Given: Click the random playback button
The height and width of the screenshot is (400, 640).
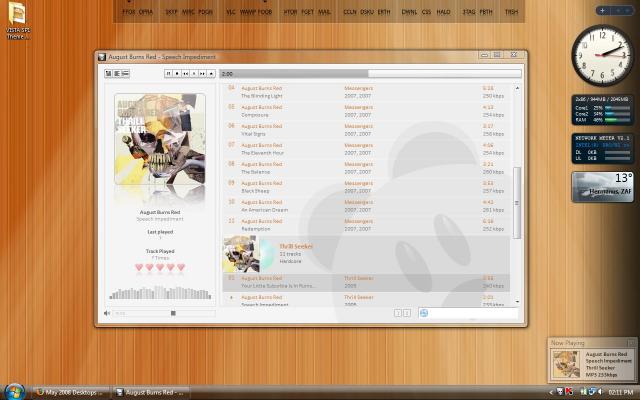Looking at the screenshot, I should (x=211, y=73).
